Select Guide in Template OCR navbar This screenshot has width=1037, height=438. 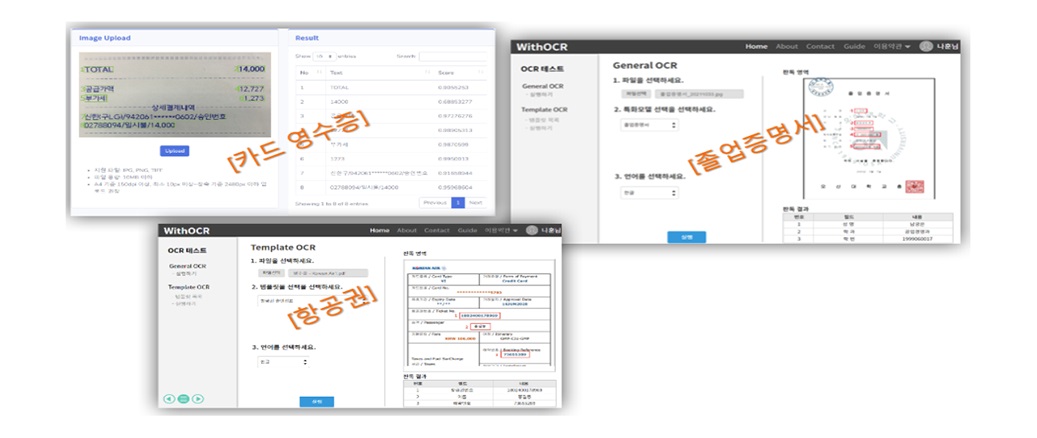[x=466, y=230]
